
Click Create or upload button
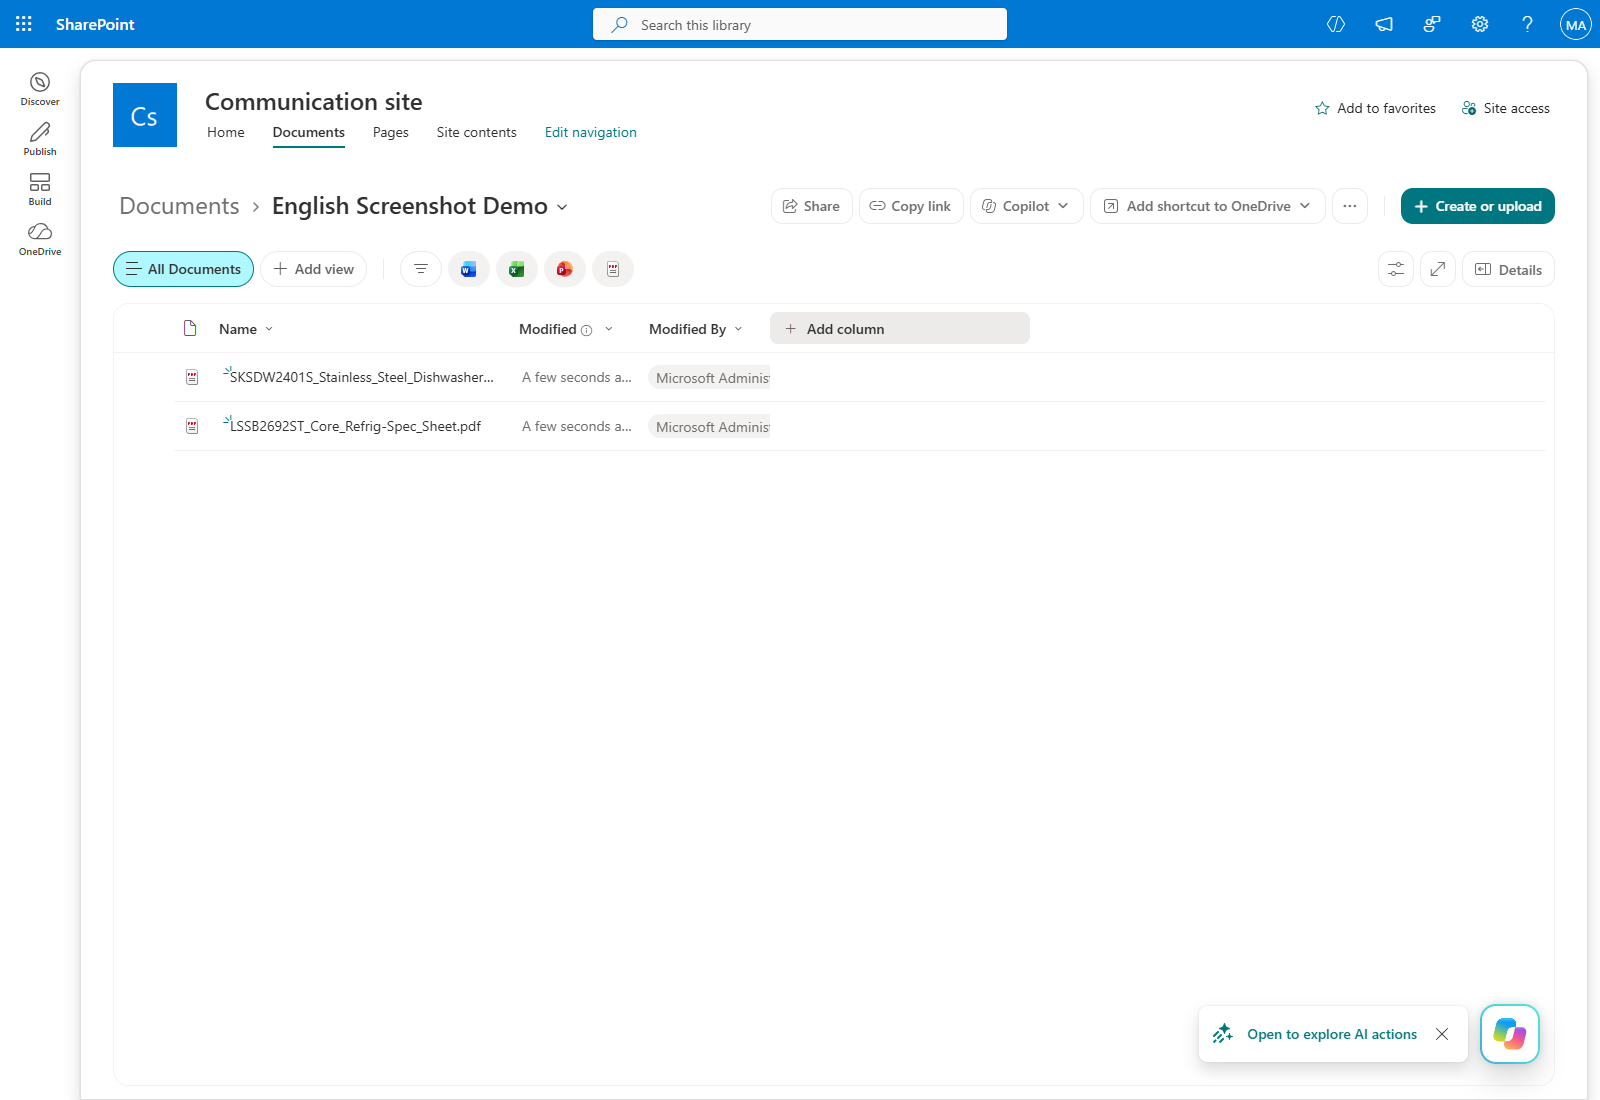[x=1478, y=206]
